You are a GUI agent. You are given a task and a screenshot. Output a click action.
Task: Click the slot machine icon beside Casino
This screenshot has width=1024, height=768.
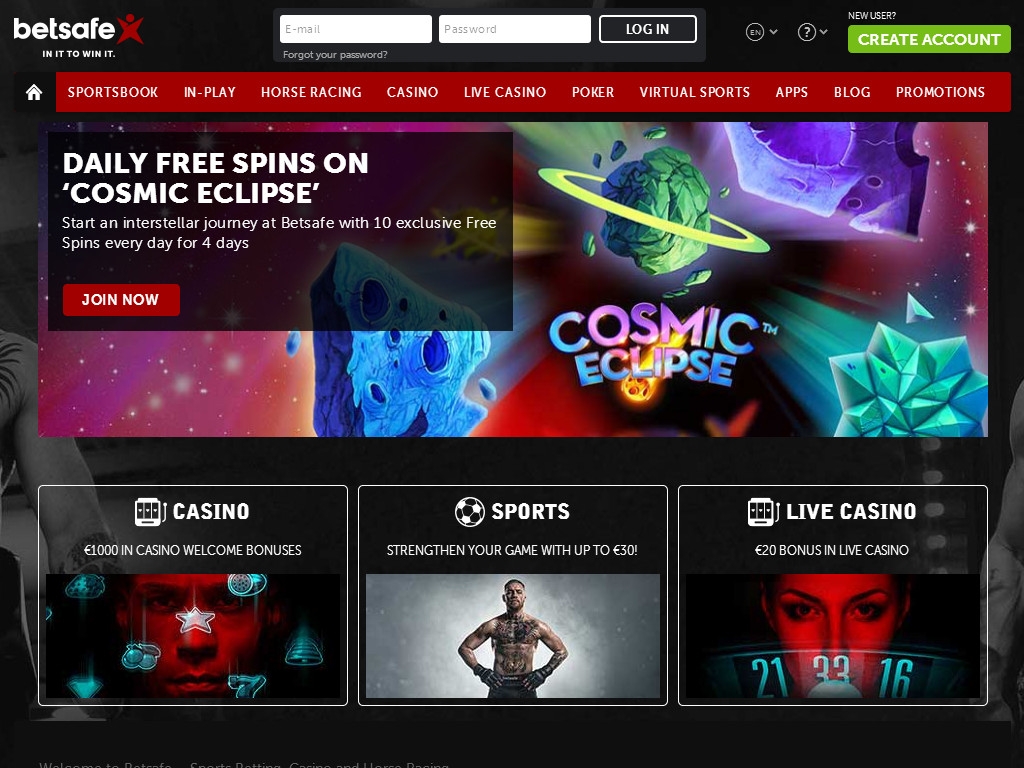(150, 511)
